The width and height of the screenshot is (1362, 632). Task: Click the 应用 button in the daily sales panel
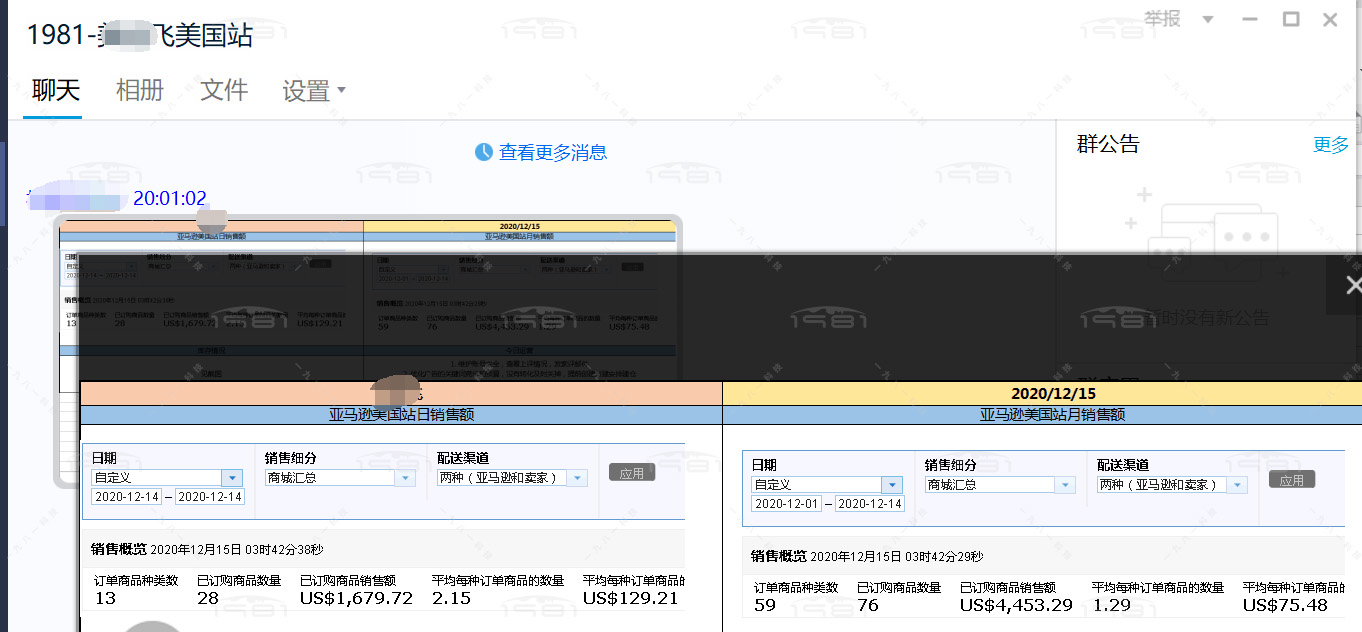[632, 473]
